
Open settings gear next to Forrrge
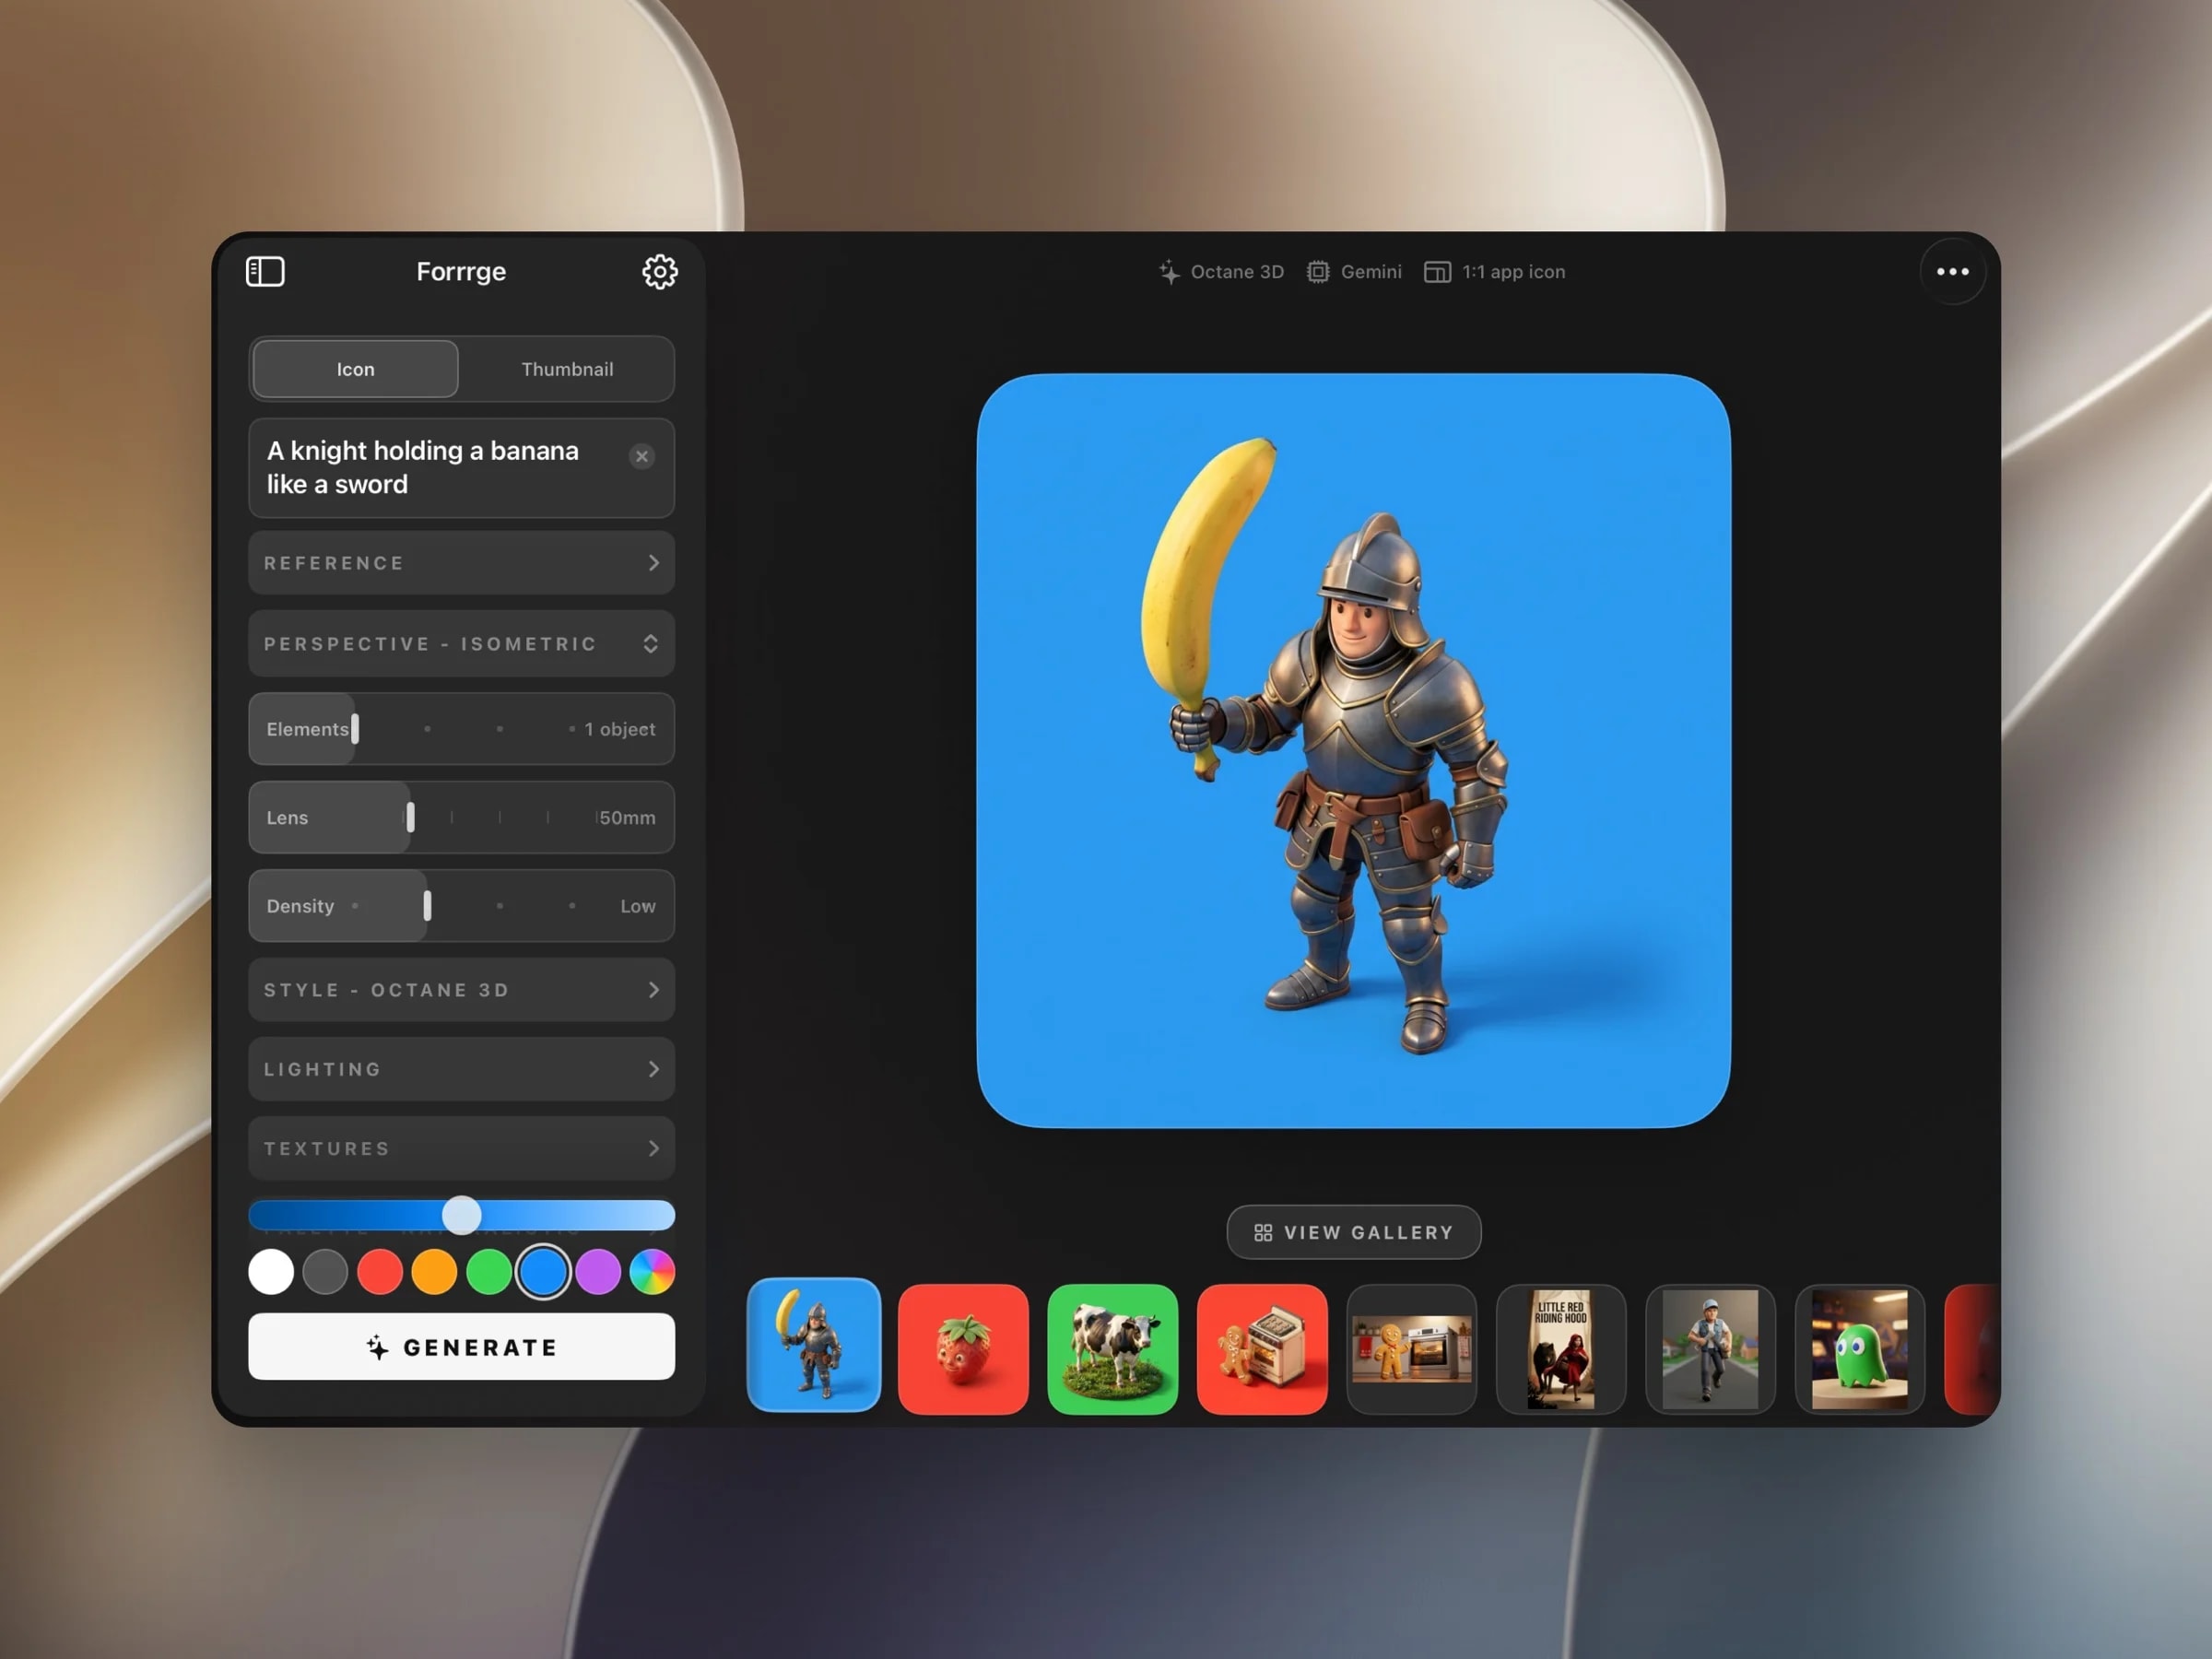[659, 271]
